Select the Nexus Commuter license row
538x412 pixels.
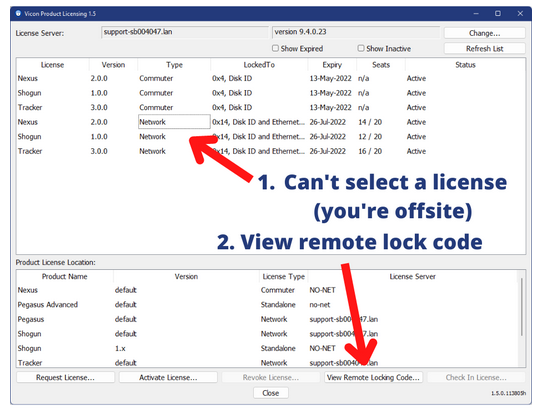coord(271,78)
